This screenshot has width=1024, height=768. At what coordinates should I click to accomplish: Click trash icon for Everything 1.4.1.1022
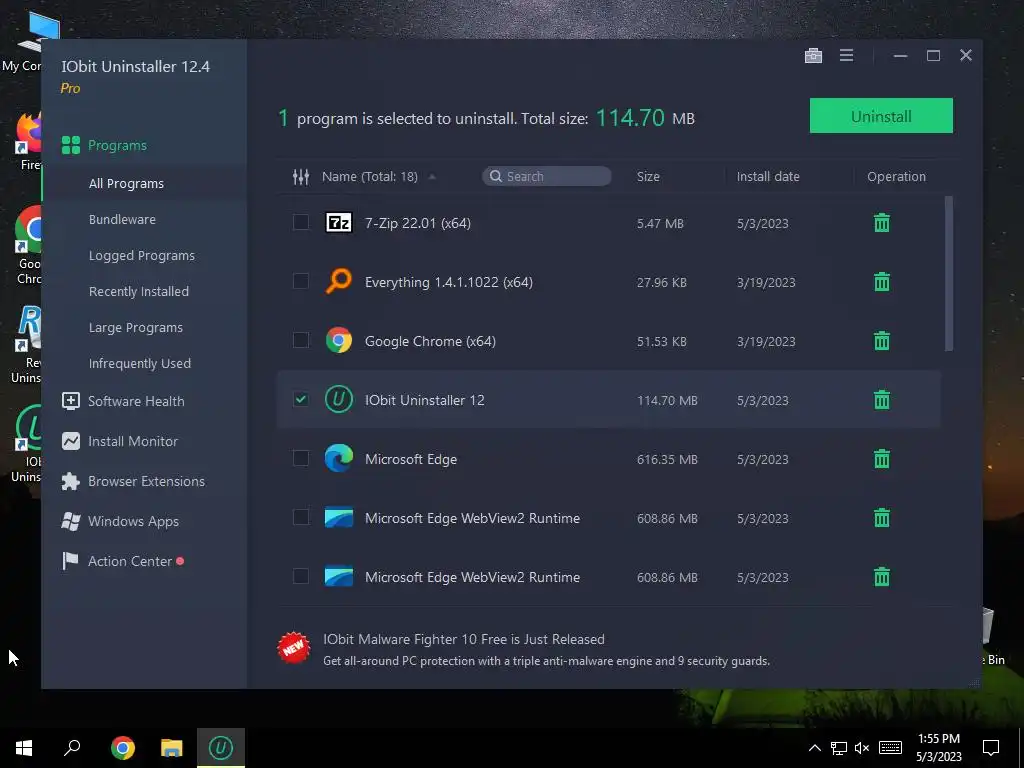tap(882, 281)
